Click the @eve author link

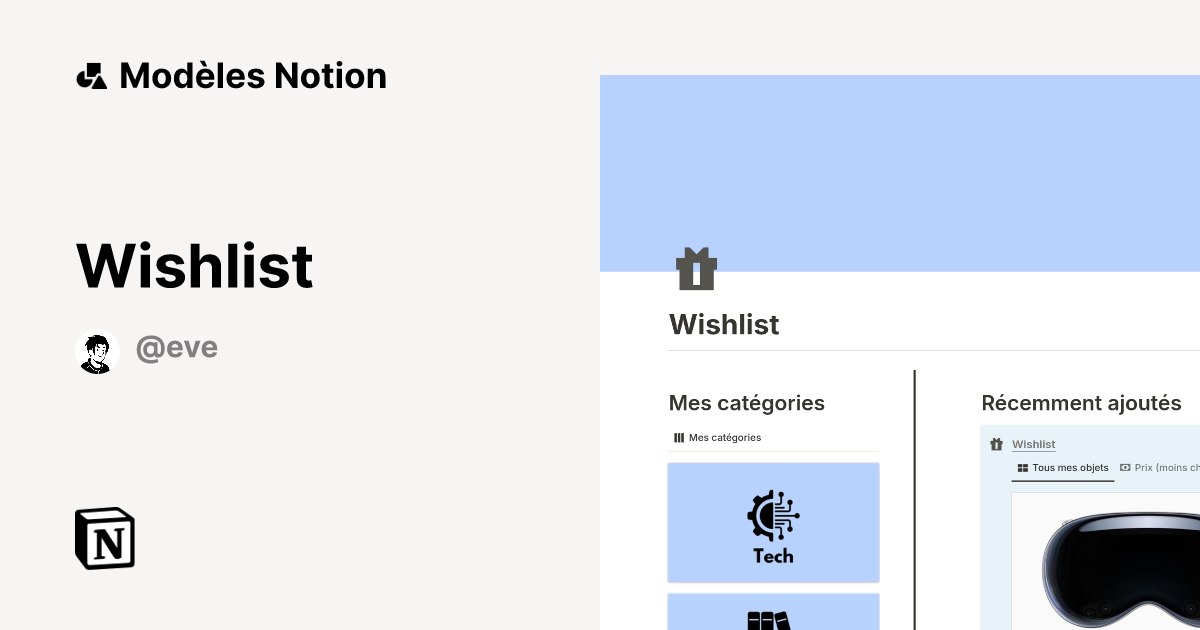point(177,347)
